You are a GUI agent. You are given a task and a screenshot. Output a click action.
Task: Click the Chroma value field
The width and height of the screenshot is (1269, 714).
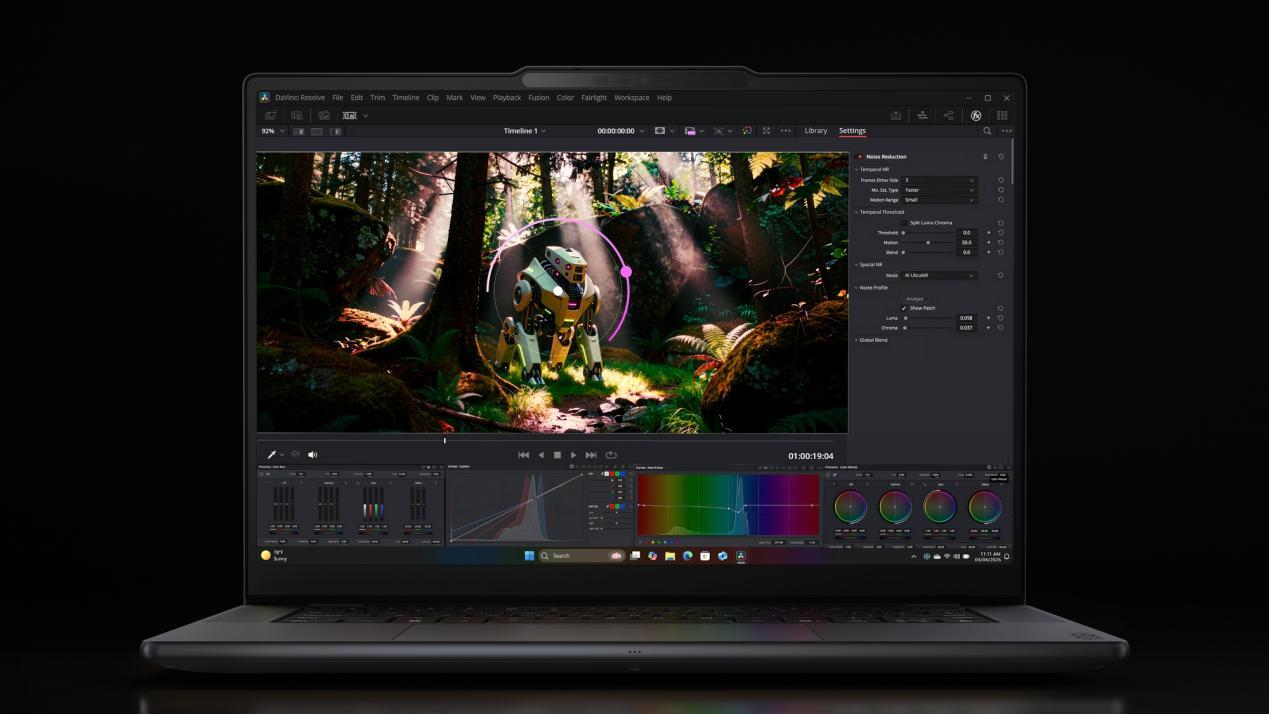pyautogui.click(x=966, y=328)
